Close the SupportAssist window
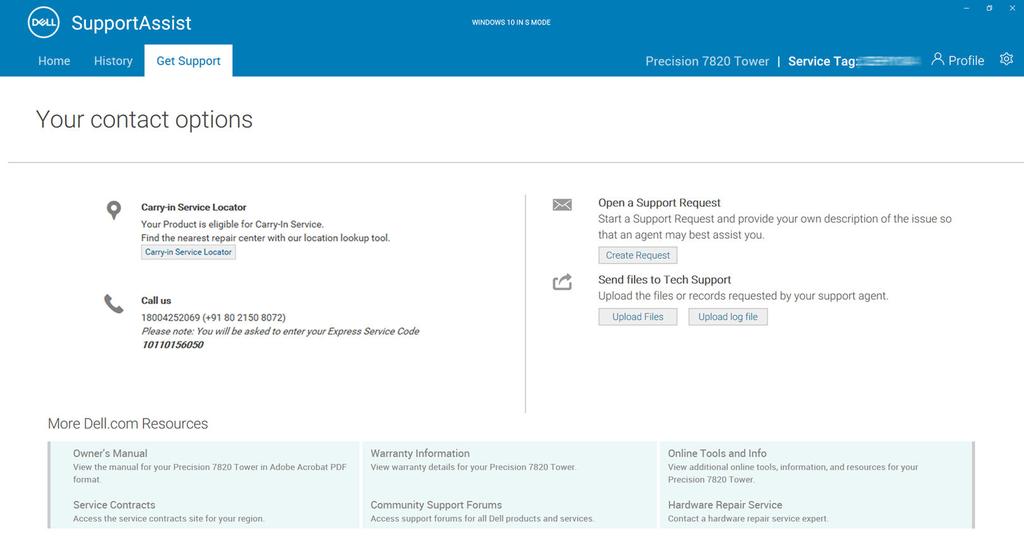Viewport: 1024px width, 556px height. click(1012, 8)
